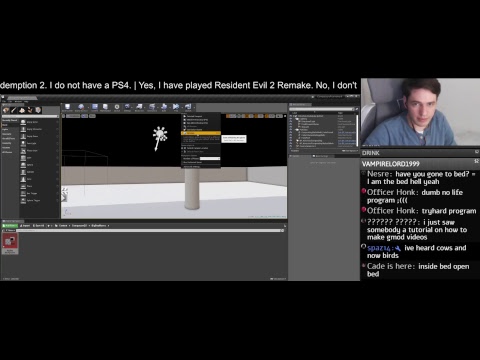Click Save All in Content Browser

39,226
